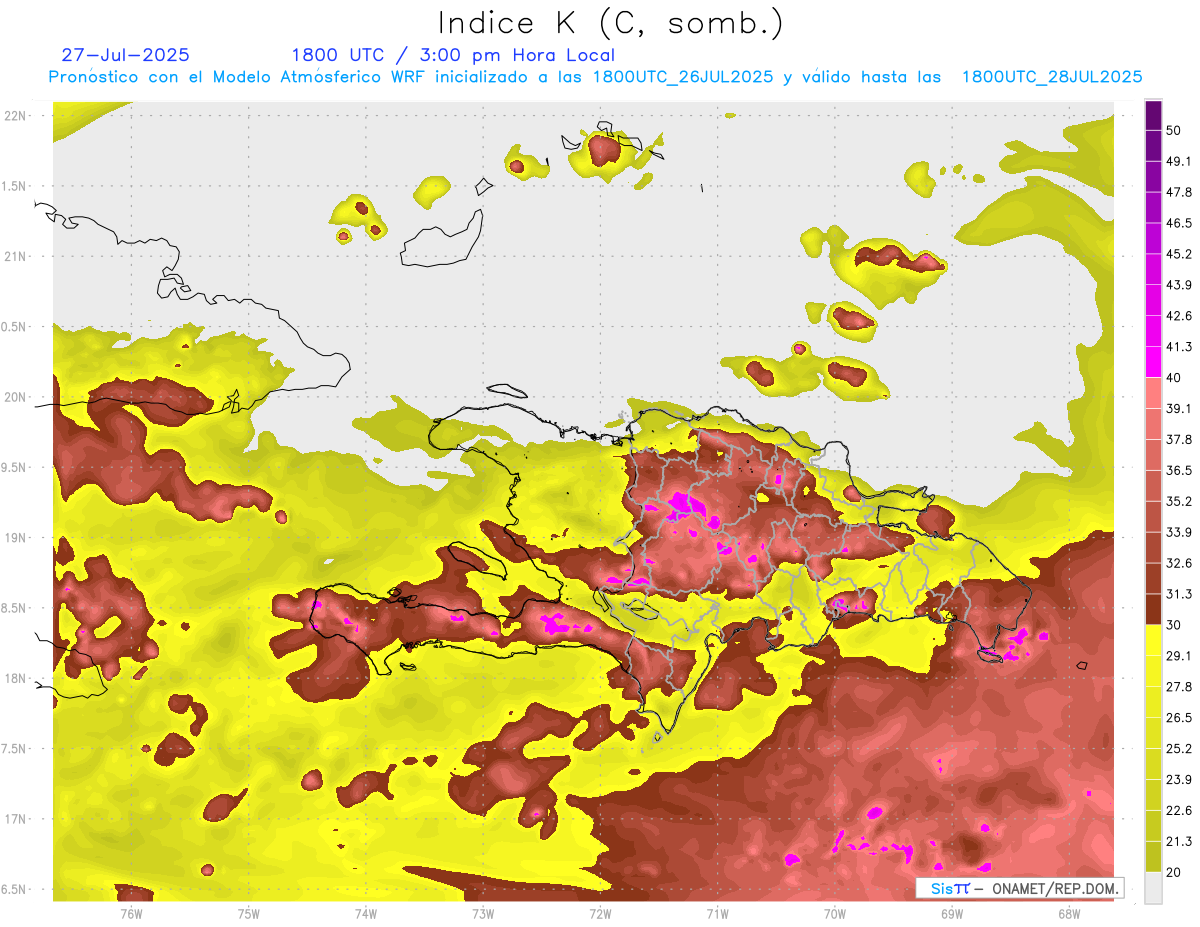Click the dark brown legend swatch between 30 and 31.3

coord(1154,610)
